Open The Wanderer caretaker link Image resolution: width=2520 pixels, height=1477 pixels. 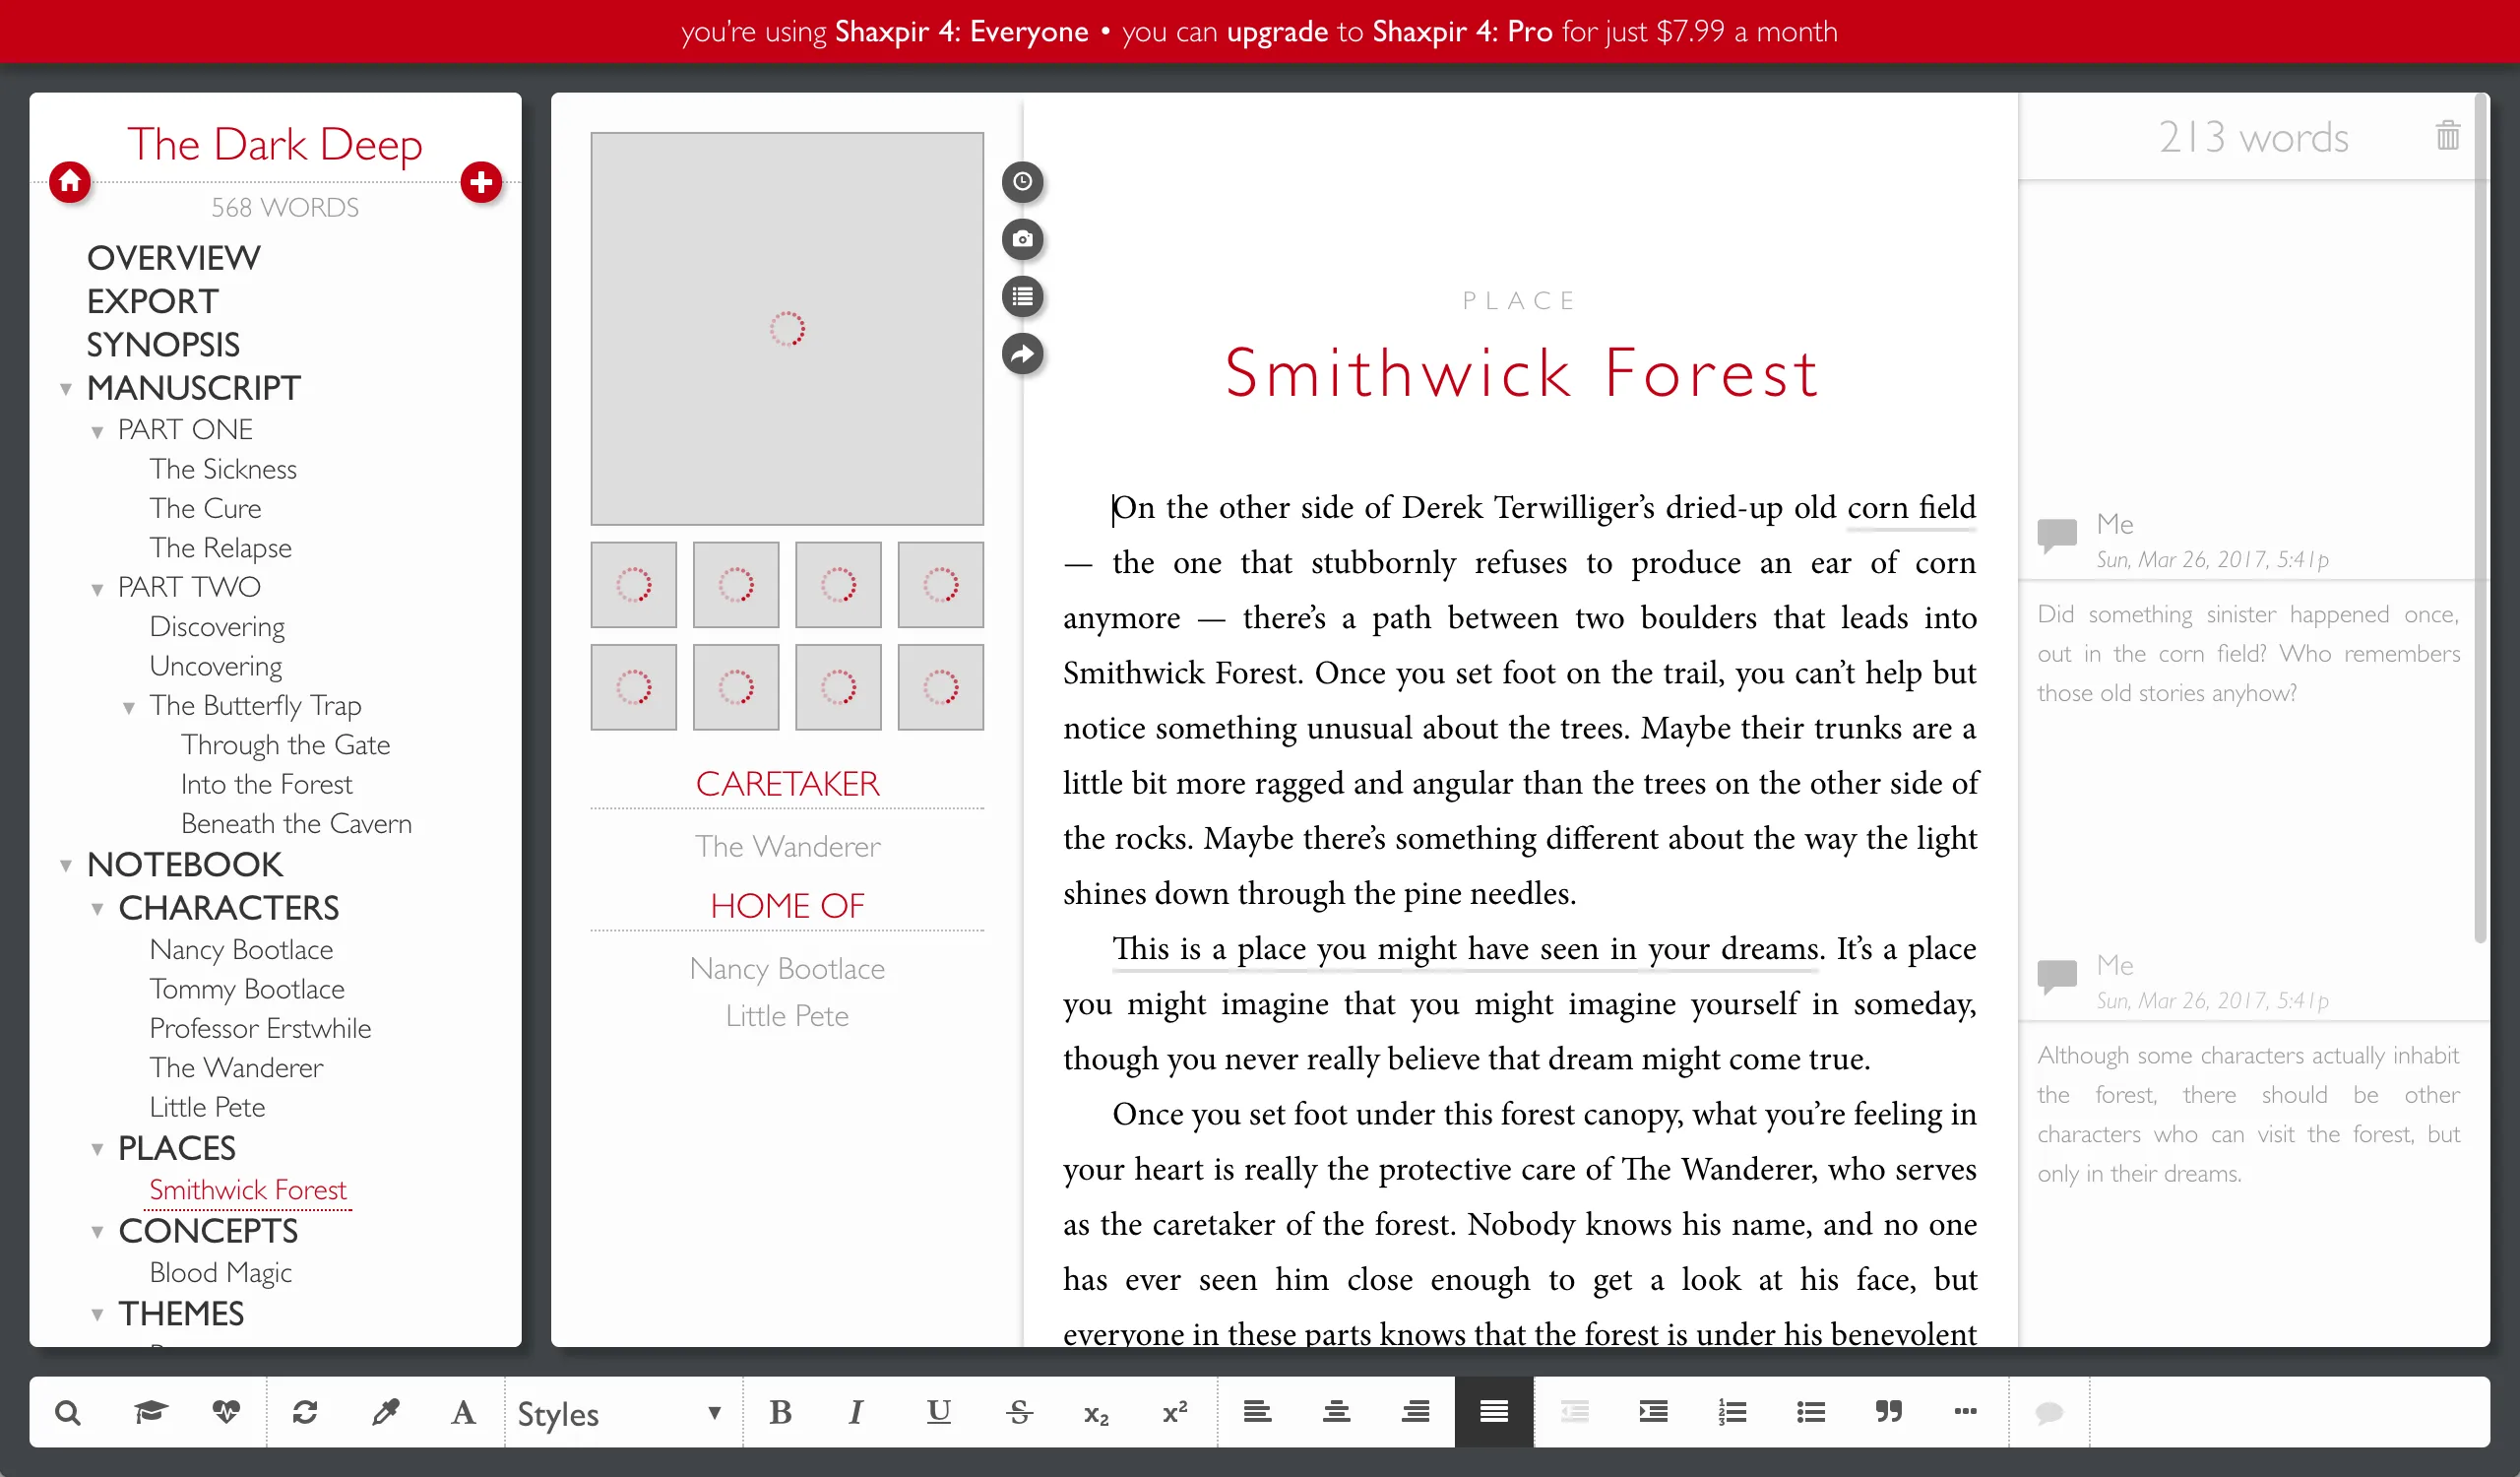point(787,846)
